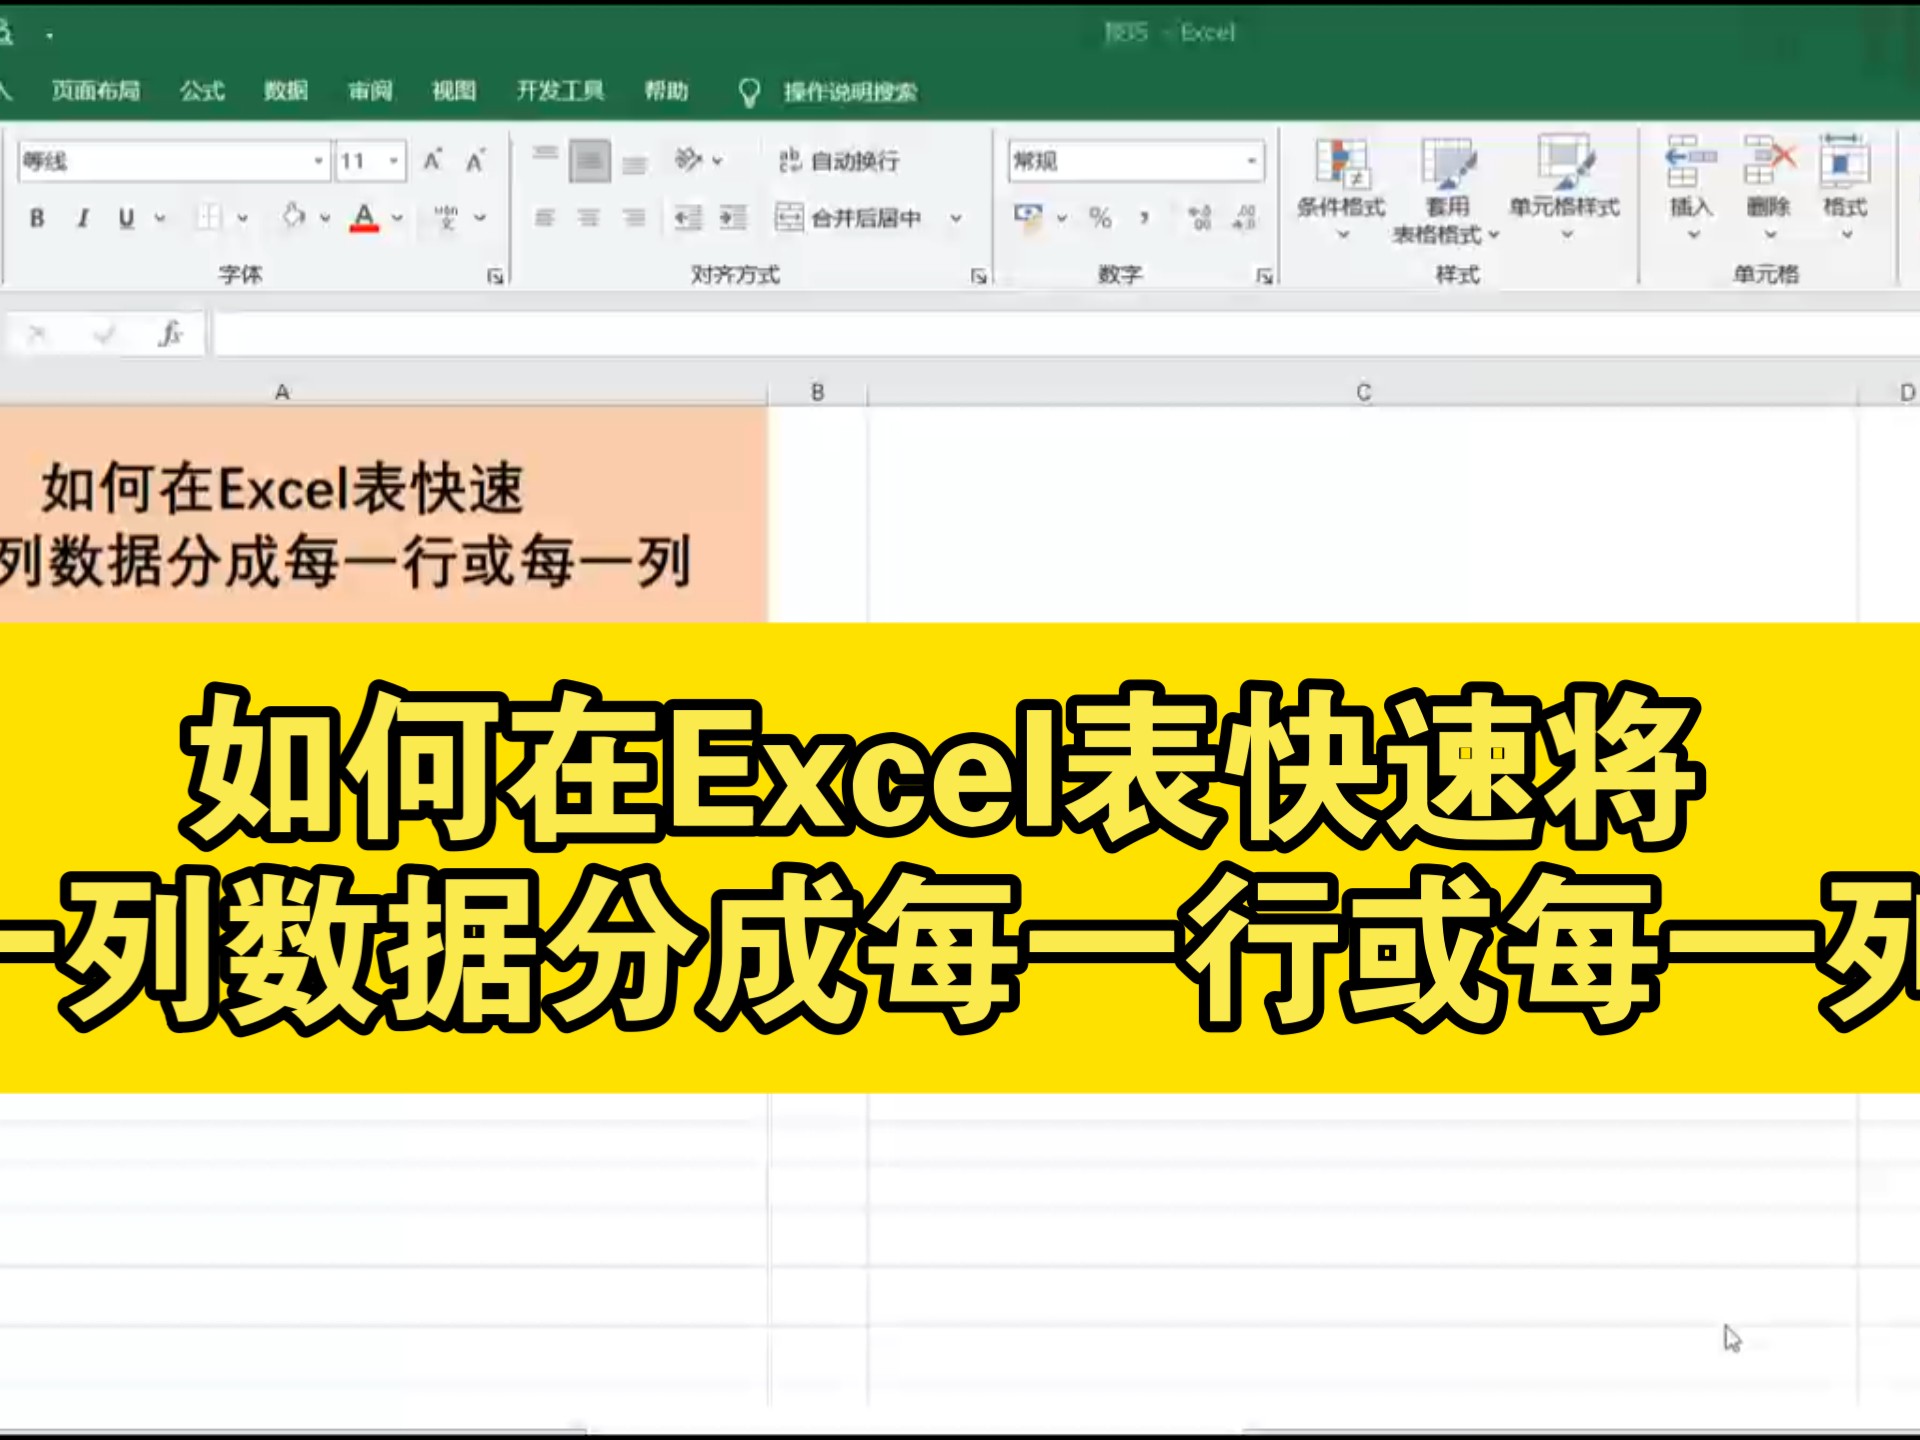
Task: Toggle center text alignment
Action: pos(590,217)
